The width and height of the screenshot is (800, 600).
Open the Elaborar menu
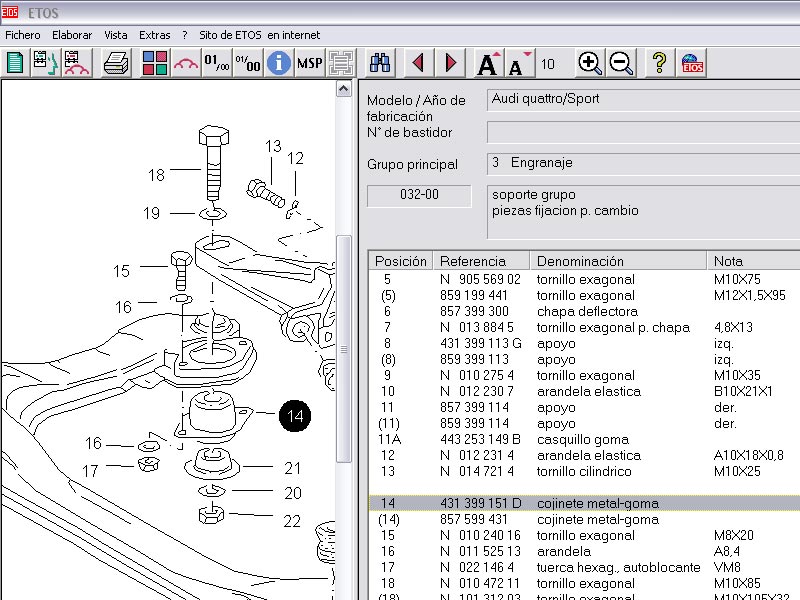[72, 35]
